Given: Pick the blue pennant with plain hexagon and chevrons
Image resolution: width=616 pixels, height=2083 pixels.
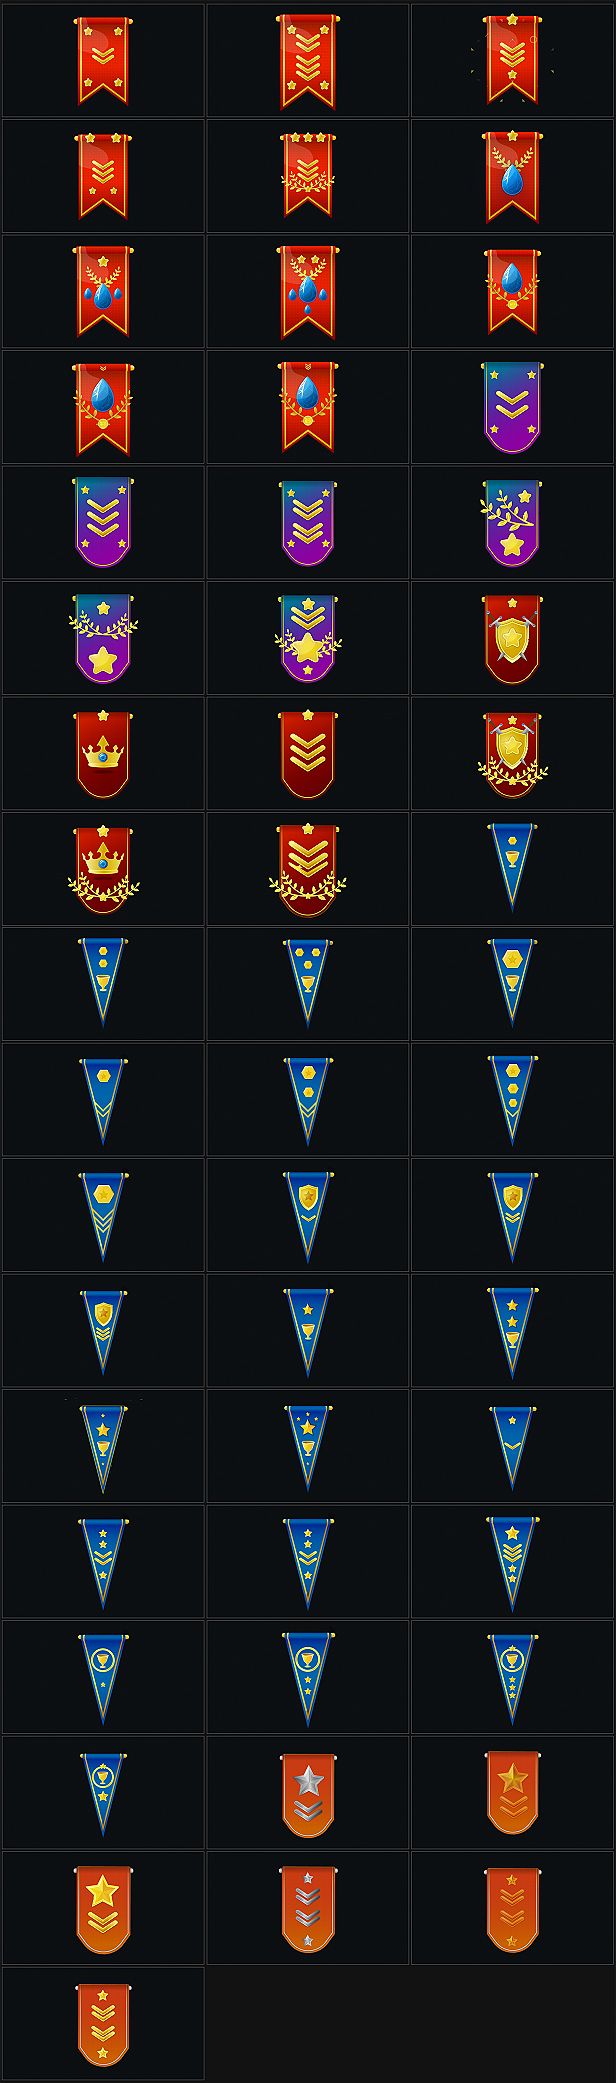Looking at the screenshot, I should [103, 1098].
